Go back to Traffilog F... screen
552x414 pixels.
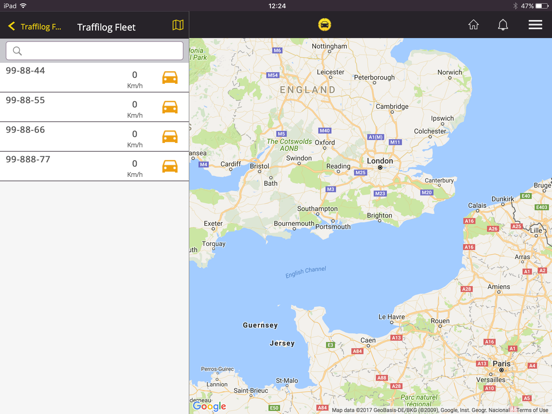pyautogui.click(x=34, y=27)
